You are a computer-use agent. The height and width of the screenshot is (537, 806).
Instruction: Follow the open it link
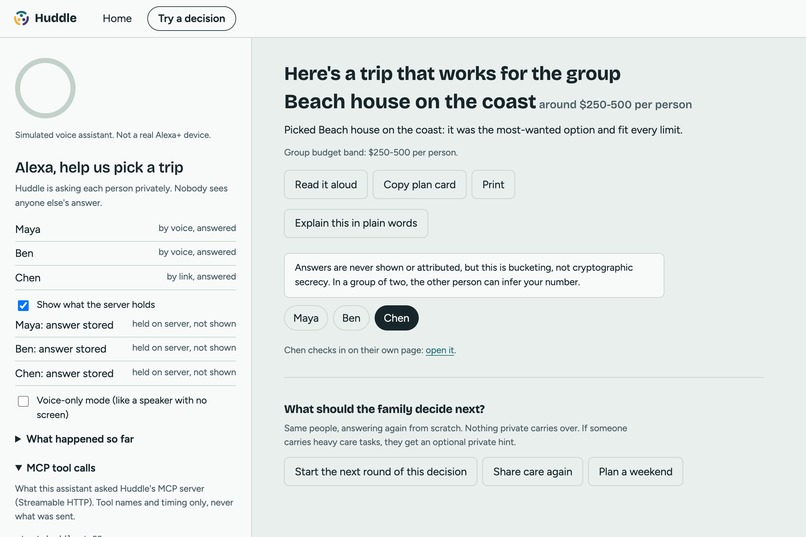point(439,350)
